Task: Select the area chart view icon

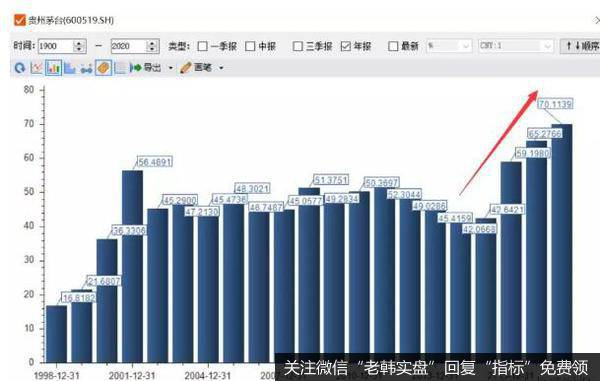Action: [70, 68]
